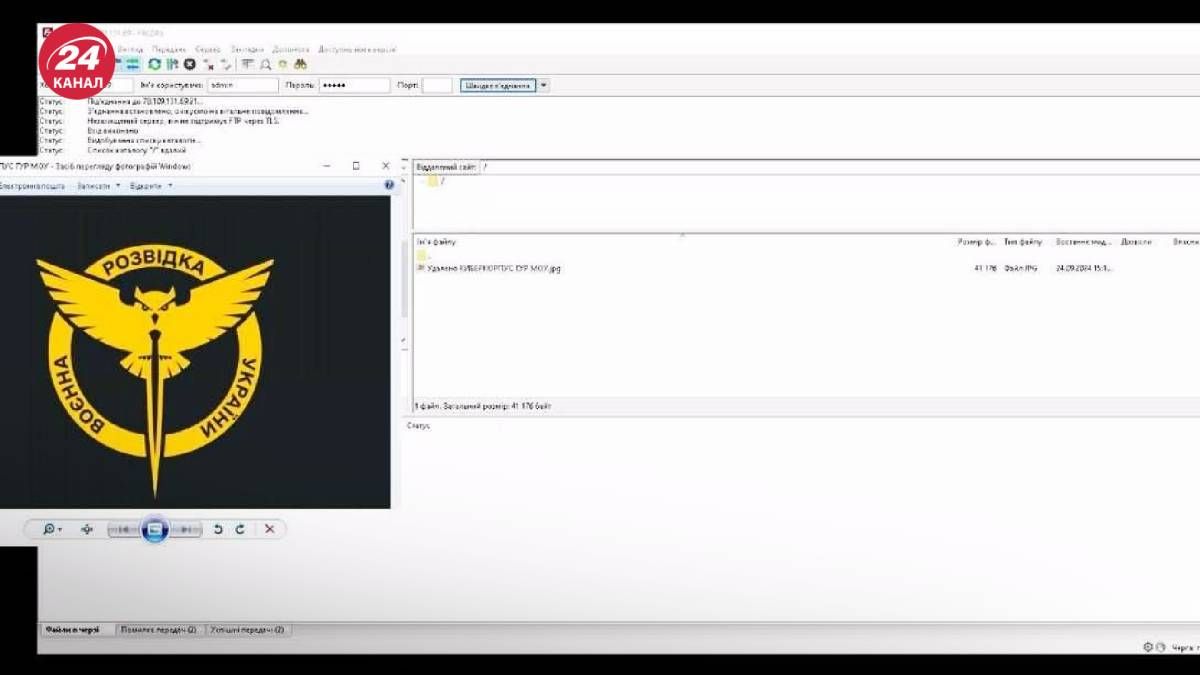This screenshot has width=1200, height=675.
Task: Switch to the failed transfers tab
Action: (x=157, y=630)
